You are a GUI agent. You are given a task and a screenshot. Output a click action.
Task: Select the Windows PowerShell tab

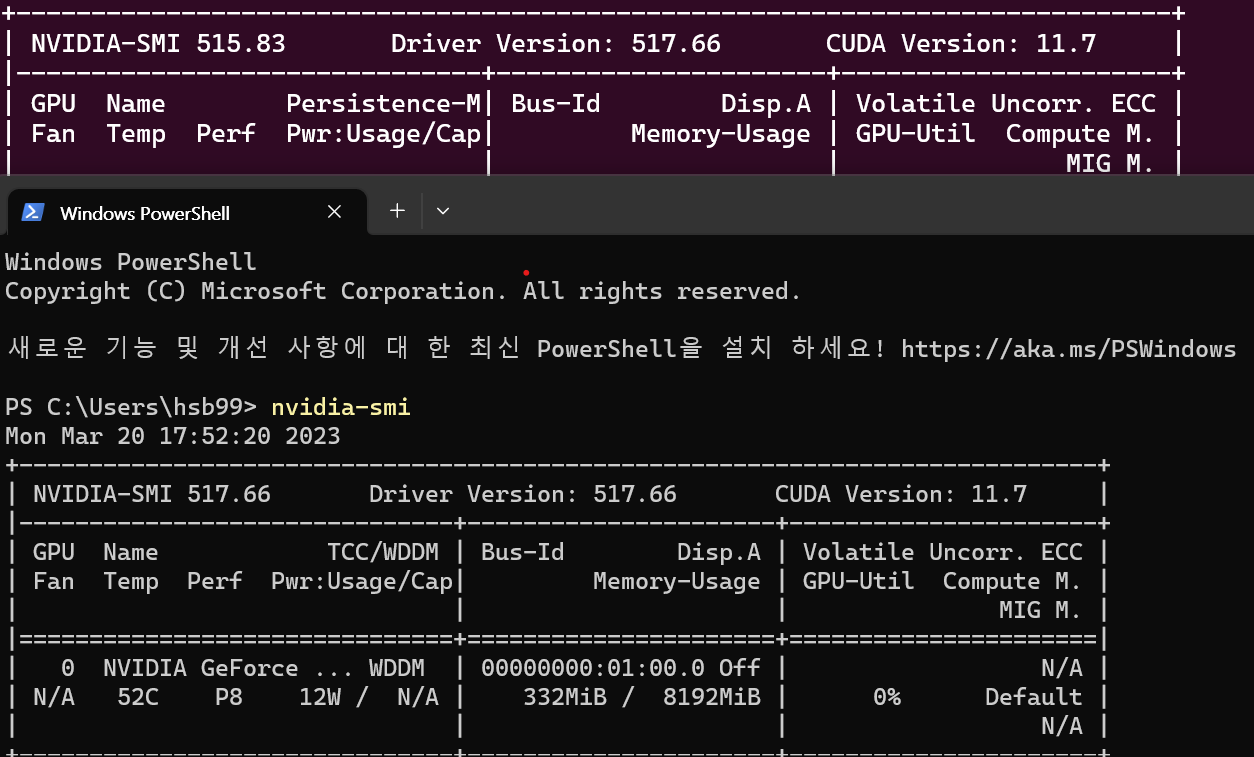click(x=185, y=211)
